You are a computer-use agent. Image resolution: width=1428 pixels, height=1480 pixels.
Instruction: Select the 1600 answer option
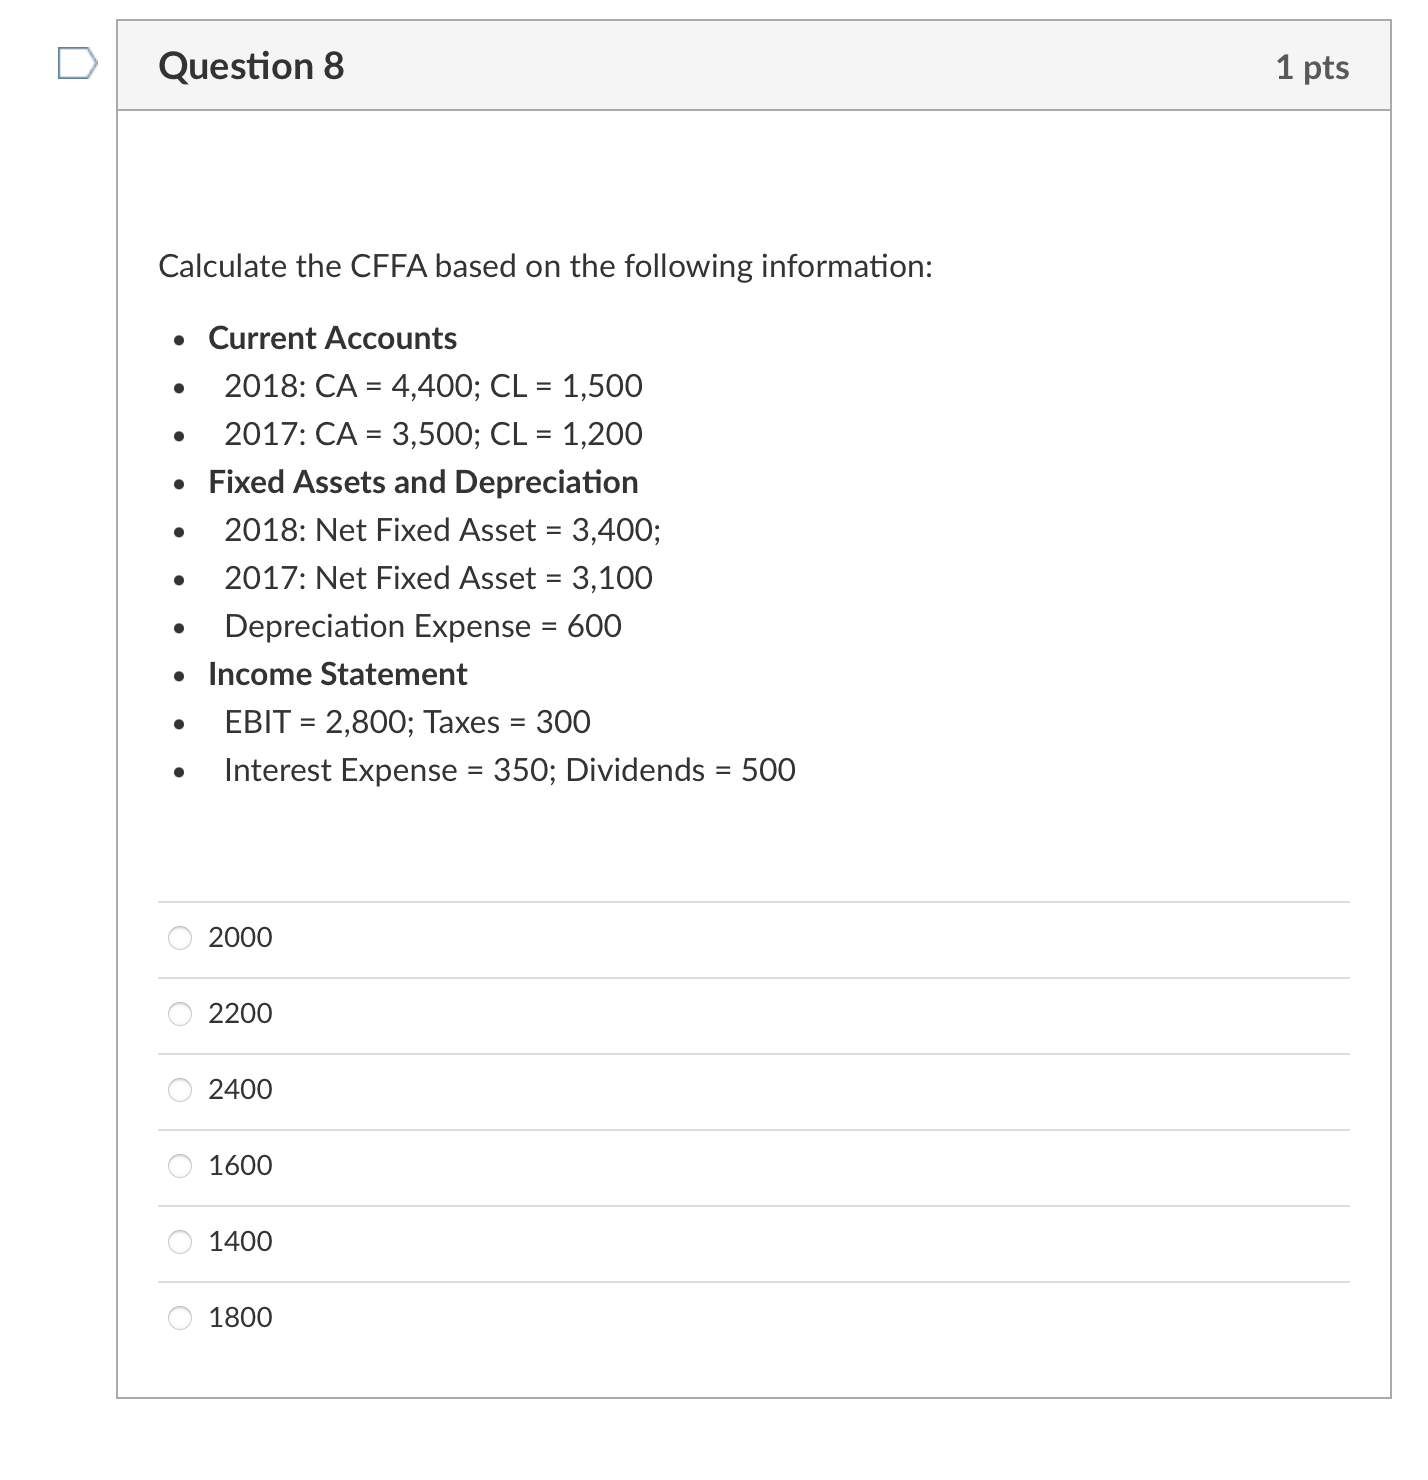(238, 1166)
